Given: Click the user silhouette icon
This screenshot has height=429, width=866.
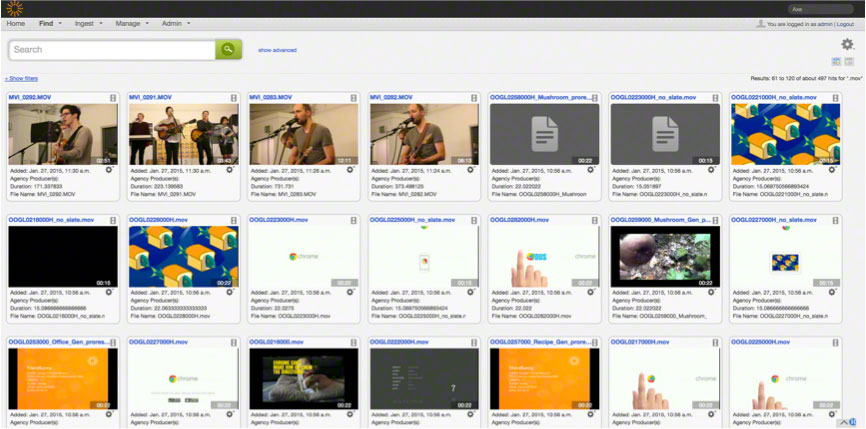Looking at the screenshot, I should [761, 24].
